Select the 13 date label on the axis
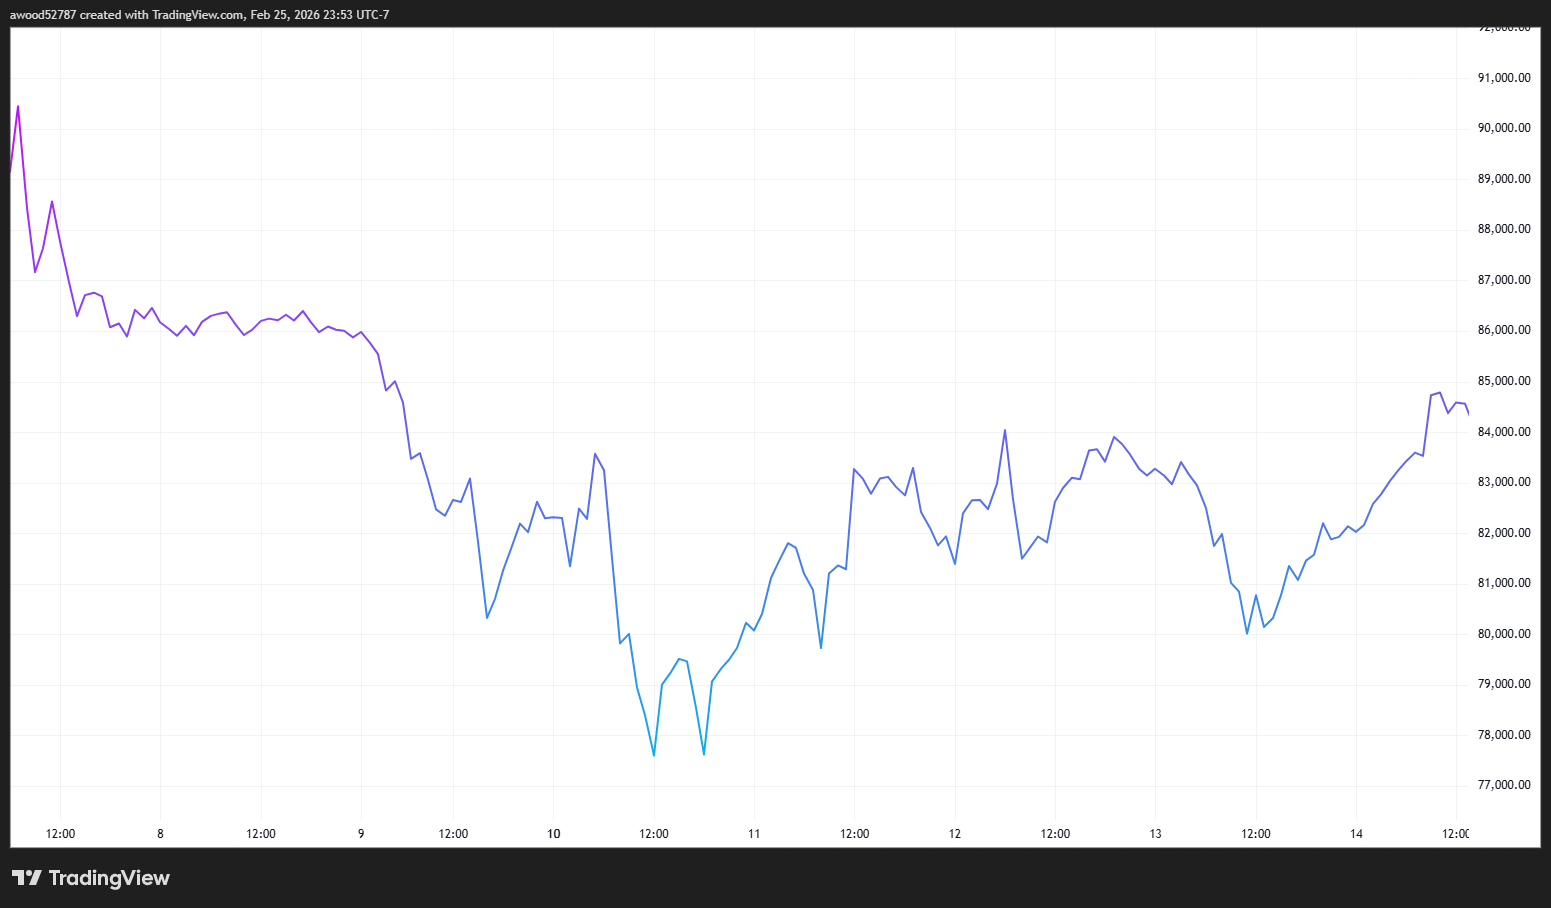 pyautogui.click(x=1155, y=833)
